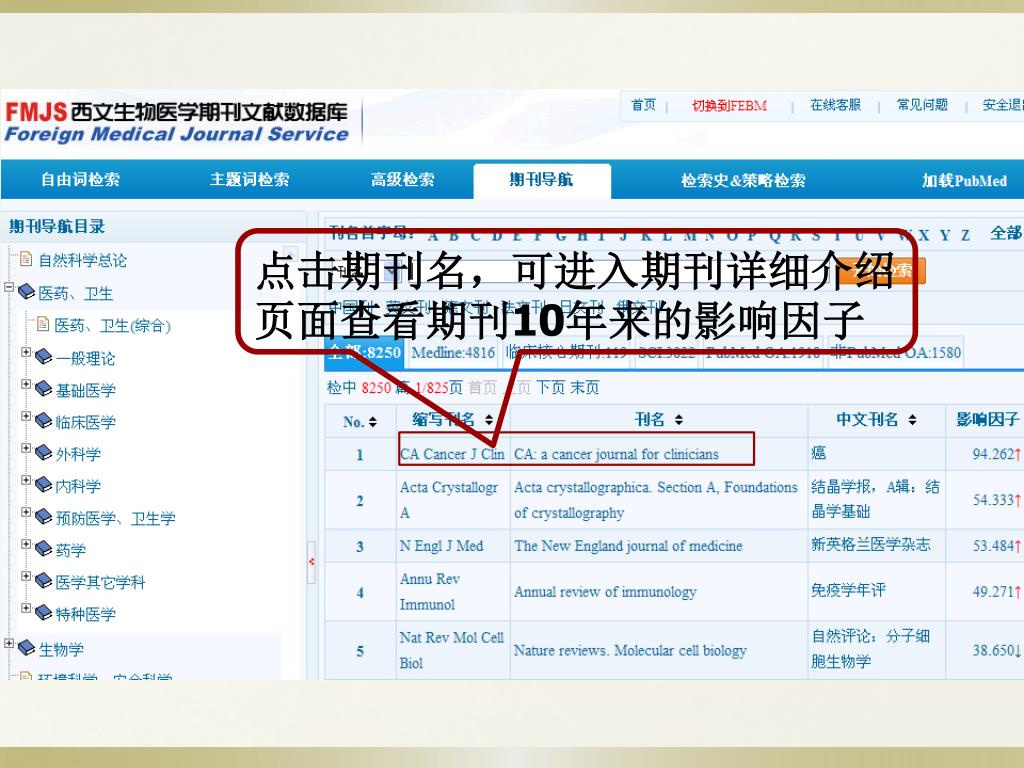
Task: Open the 主题词检索 tab
Action: pyautogui.click(x=249, y=180)
